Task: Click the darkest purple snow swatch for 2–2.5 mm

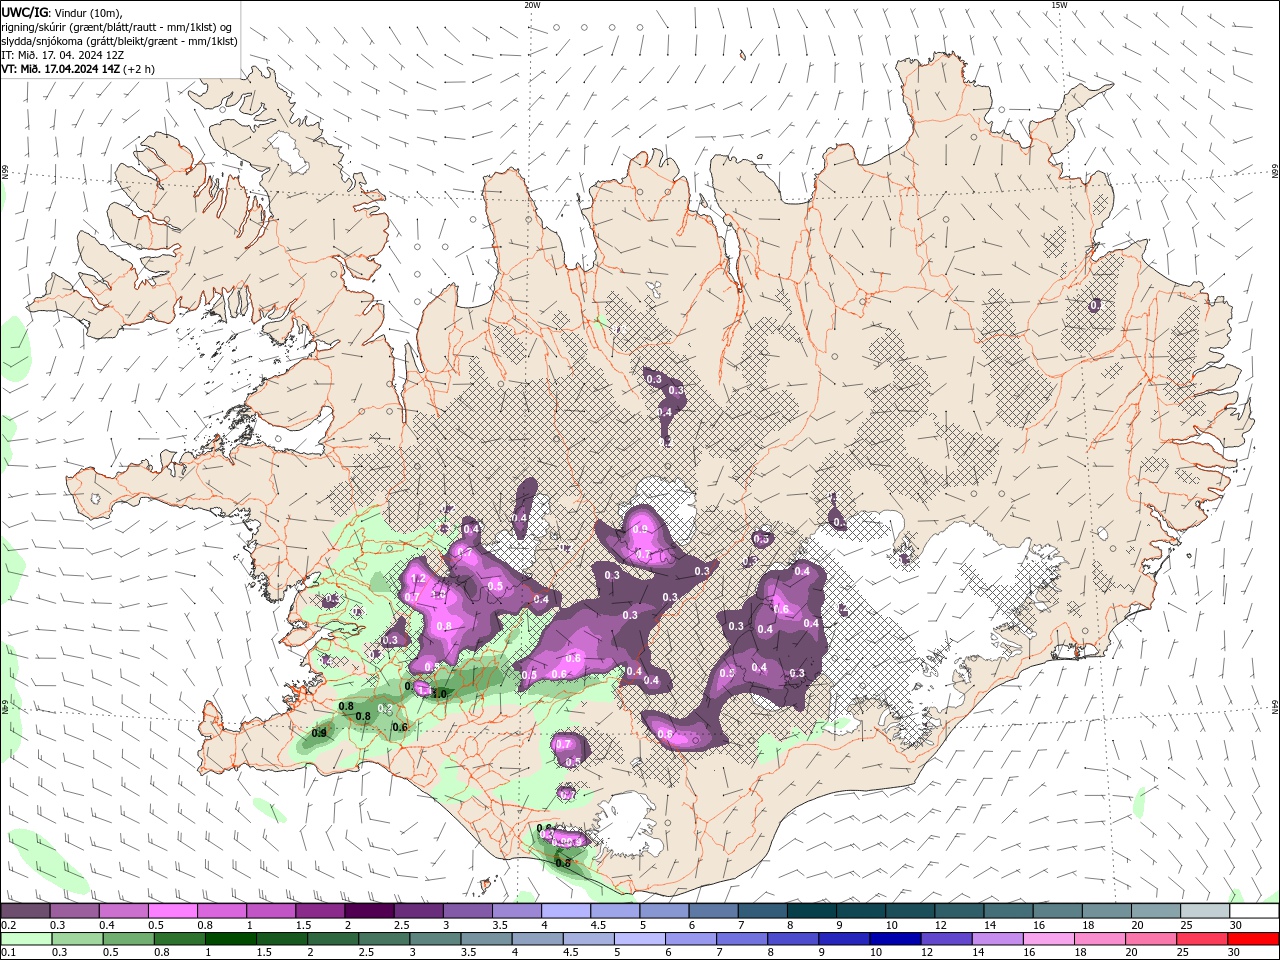Action: click(x=368, y=911)
